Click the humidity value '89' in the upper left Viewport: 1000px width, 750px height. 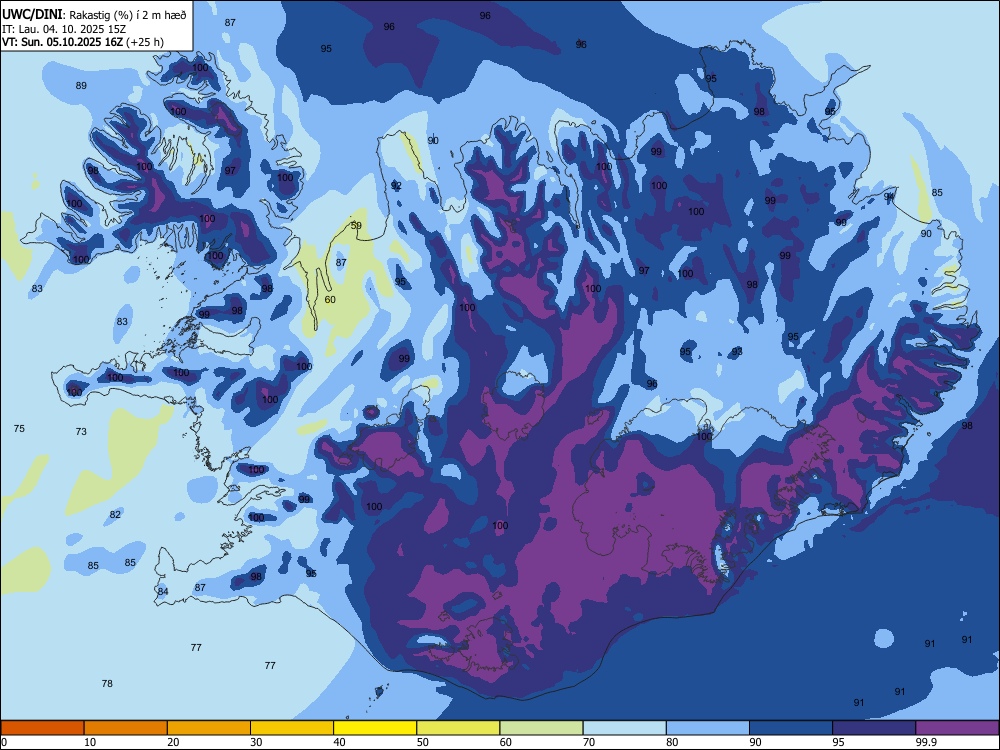click(81, 86)
